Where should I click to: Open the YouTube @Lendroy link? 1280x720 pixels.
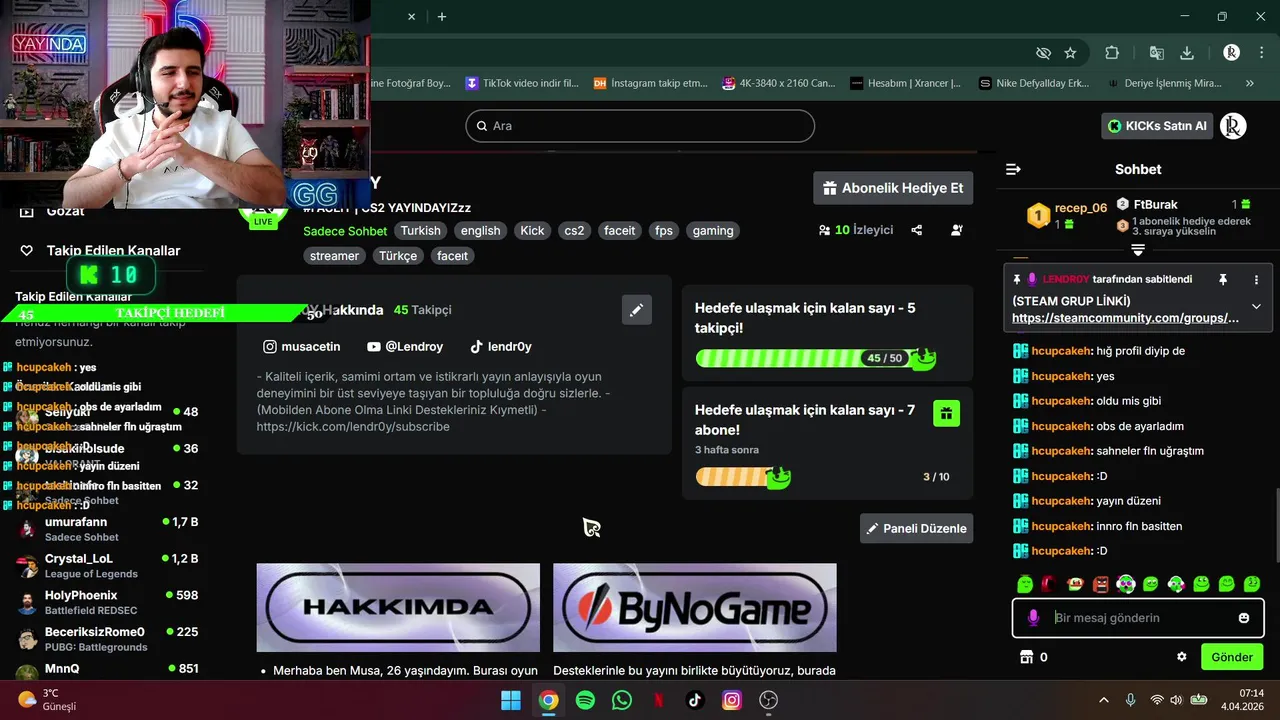[x=405, y=347]
